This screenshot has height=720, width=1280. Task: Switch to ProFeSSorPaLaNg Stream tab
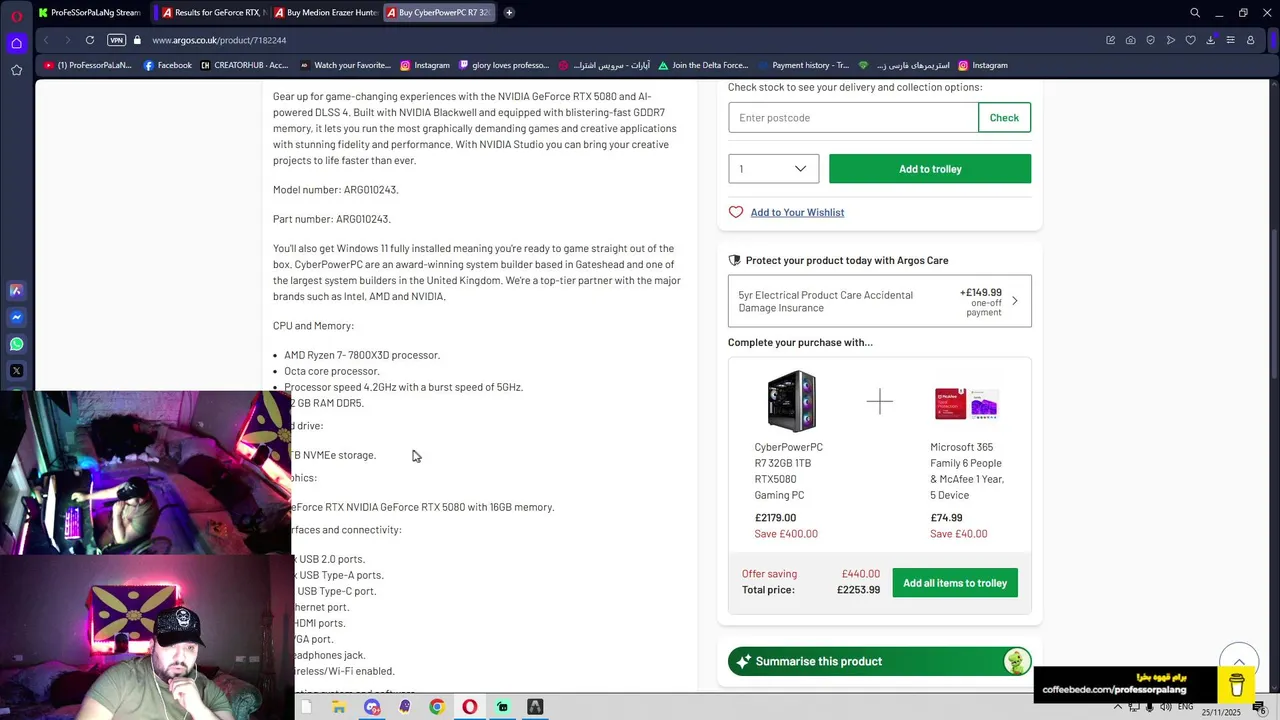click(90, 13)
